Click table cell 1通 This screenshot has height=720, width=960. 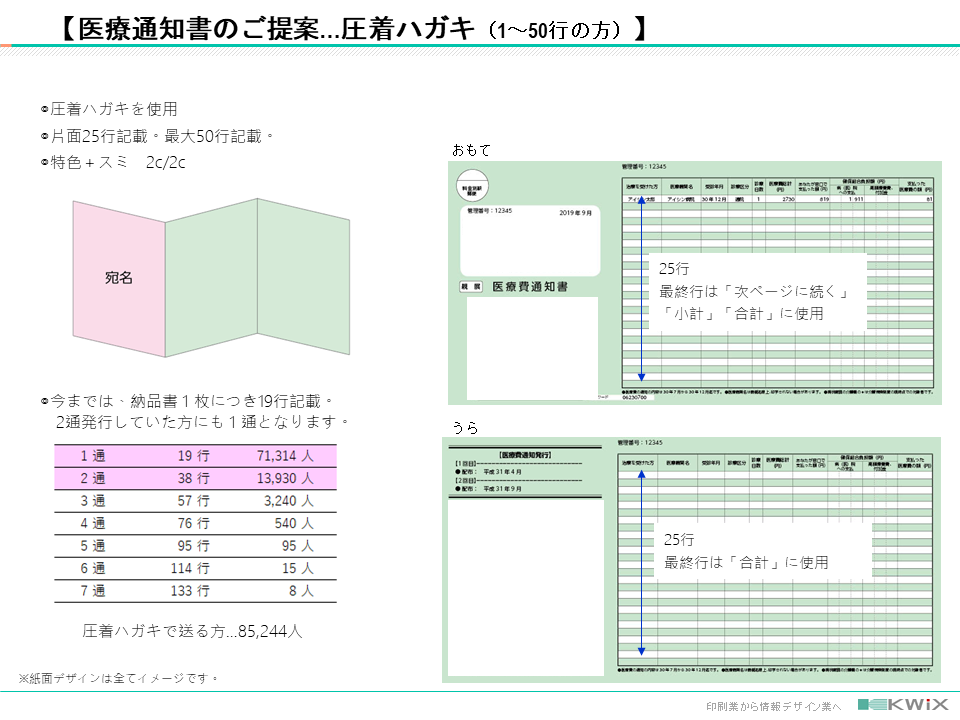[x=93, y=456]
